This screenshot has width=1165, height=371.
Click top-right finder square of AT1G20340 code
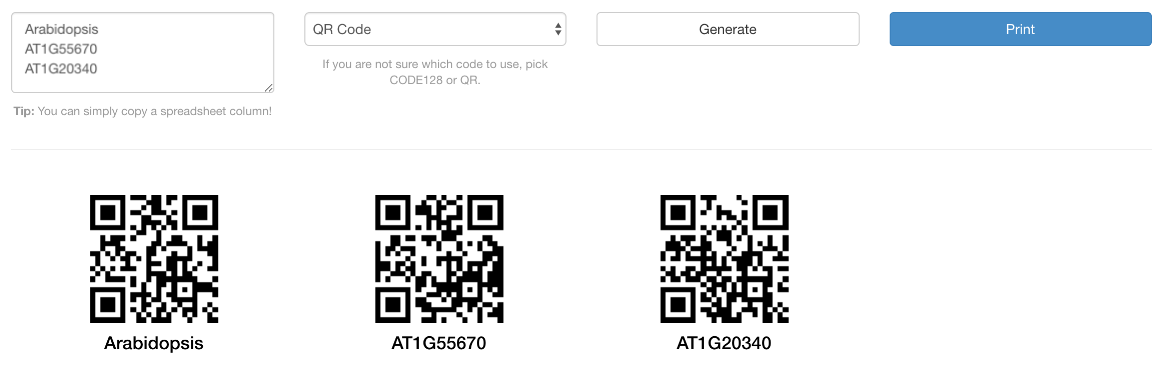771,213
